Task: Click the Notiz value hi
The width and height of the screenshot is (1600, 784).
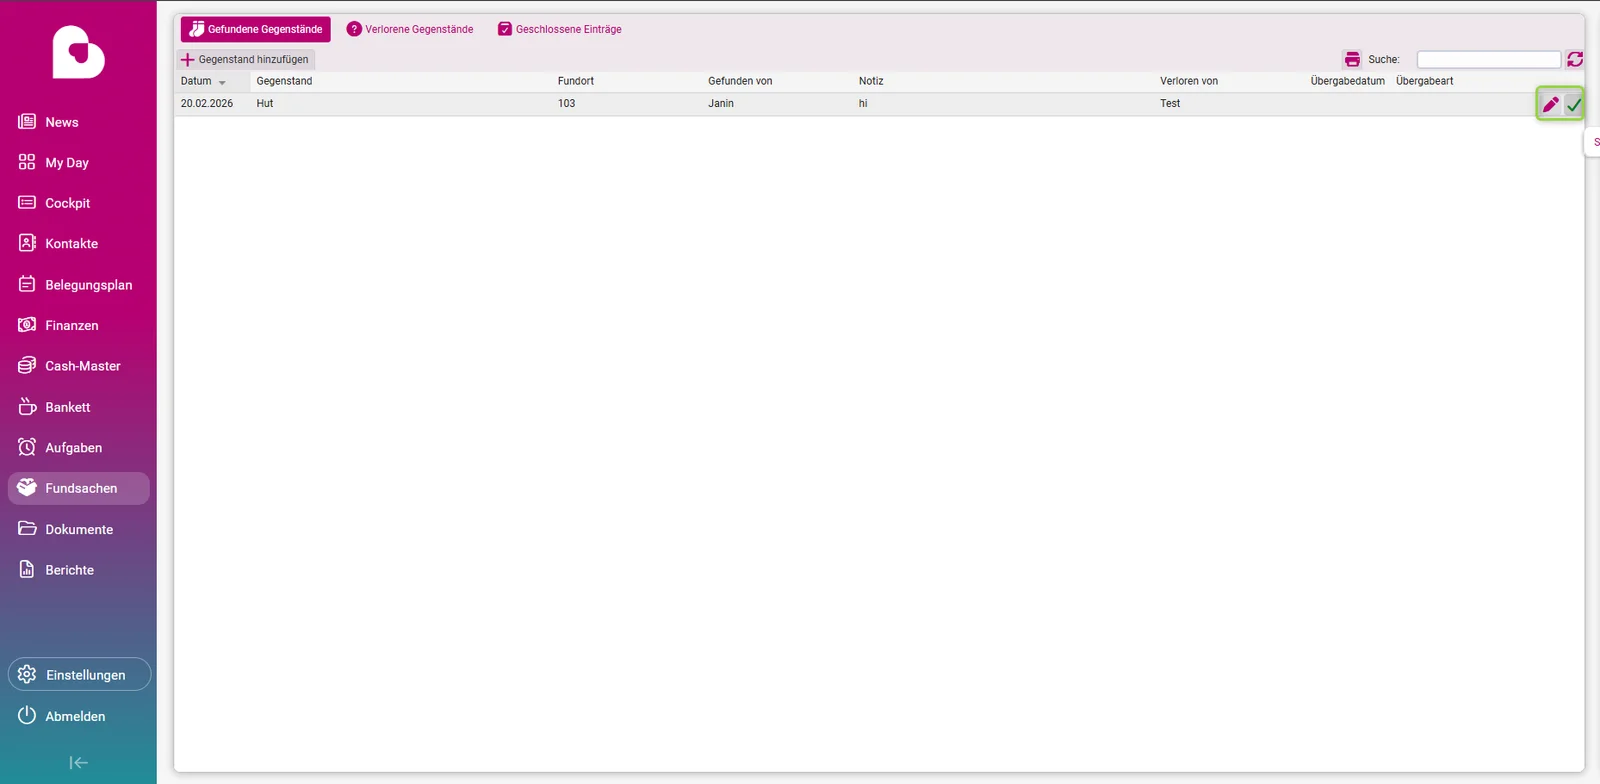Action: [863, 103]
